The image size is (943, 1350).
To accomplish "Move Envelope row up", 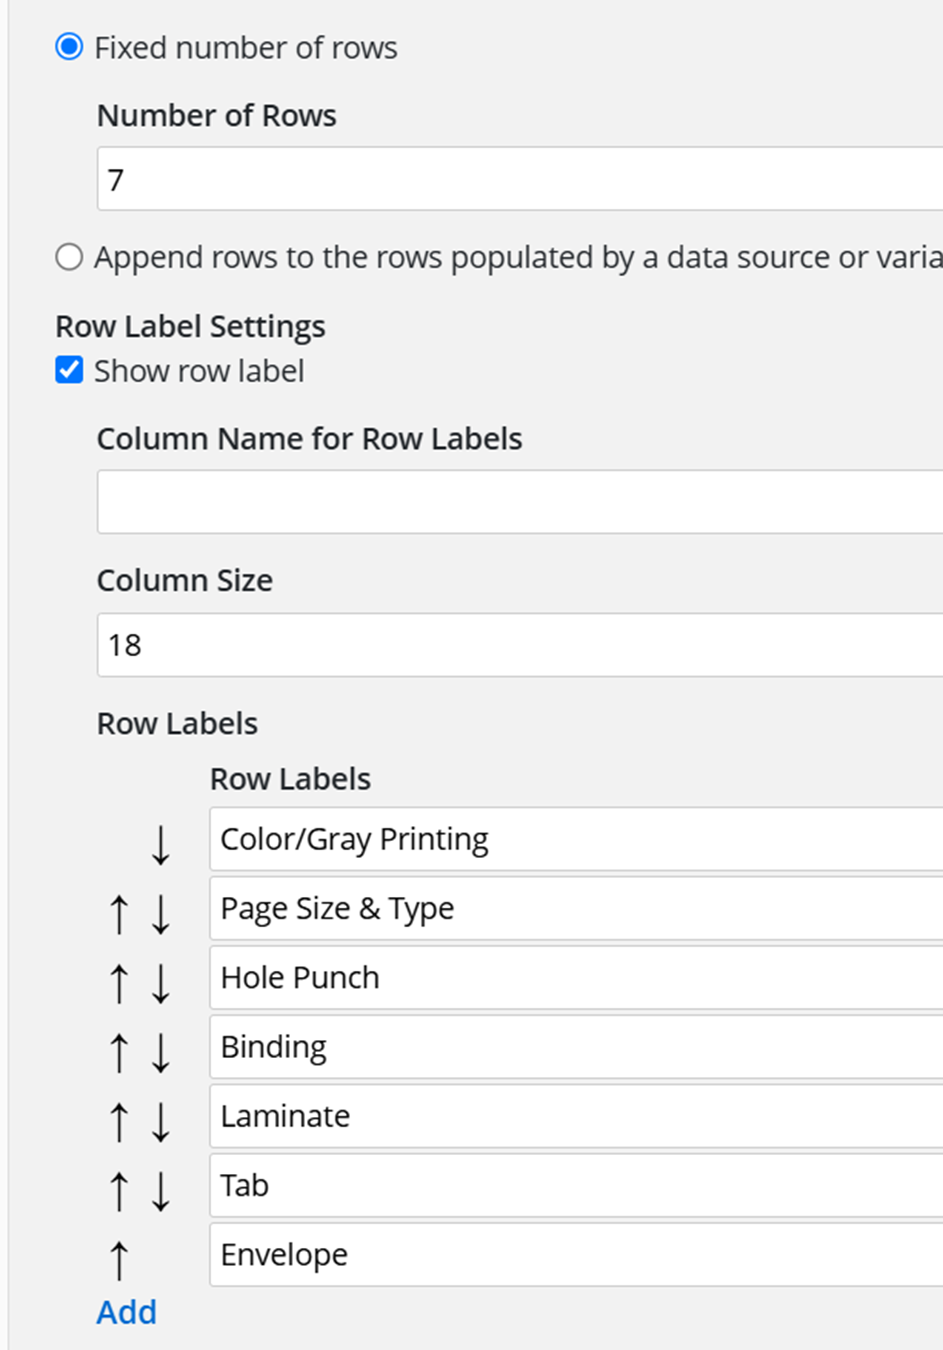I will coord(119,1260).
